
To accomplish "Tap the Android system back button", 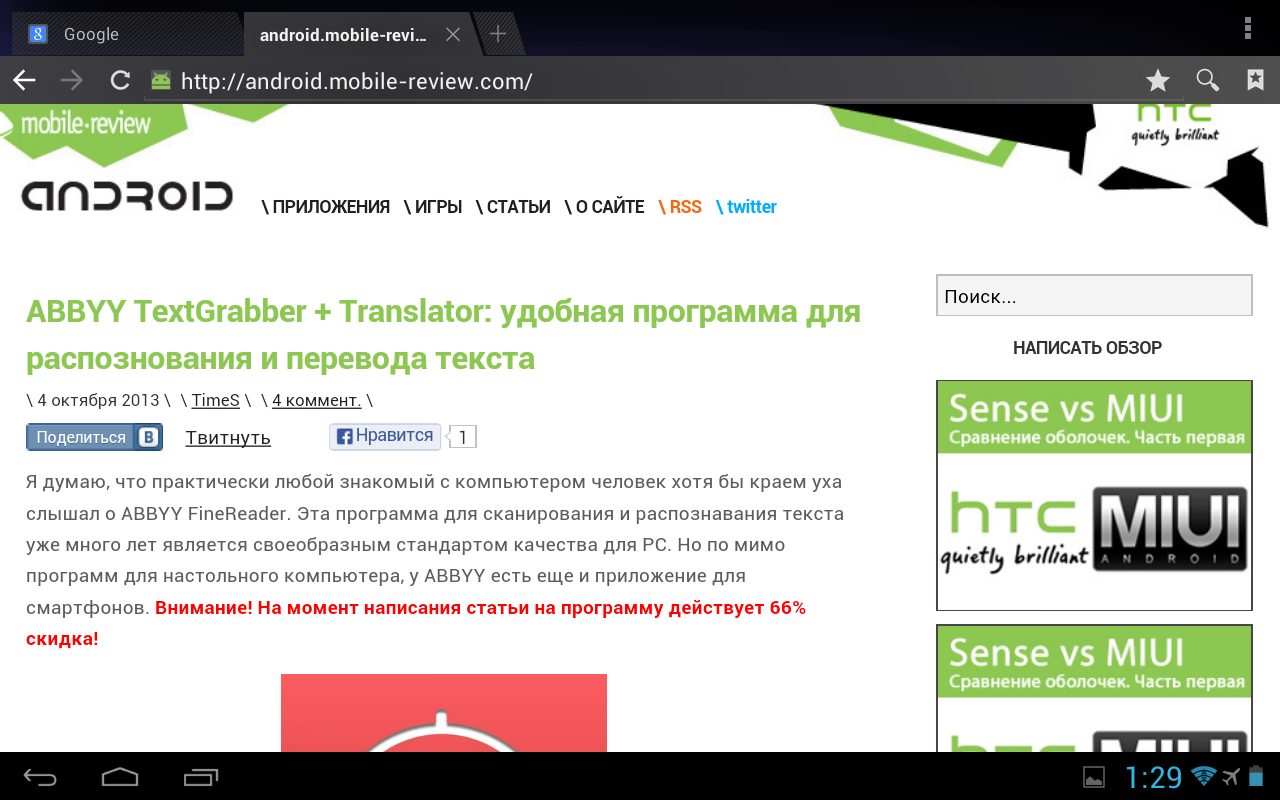I will pos(40,776).
